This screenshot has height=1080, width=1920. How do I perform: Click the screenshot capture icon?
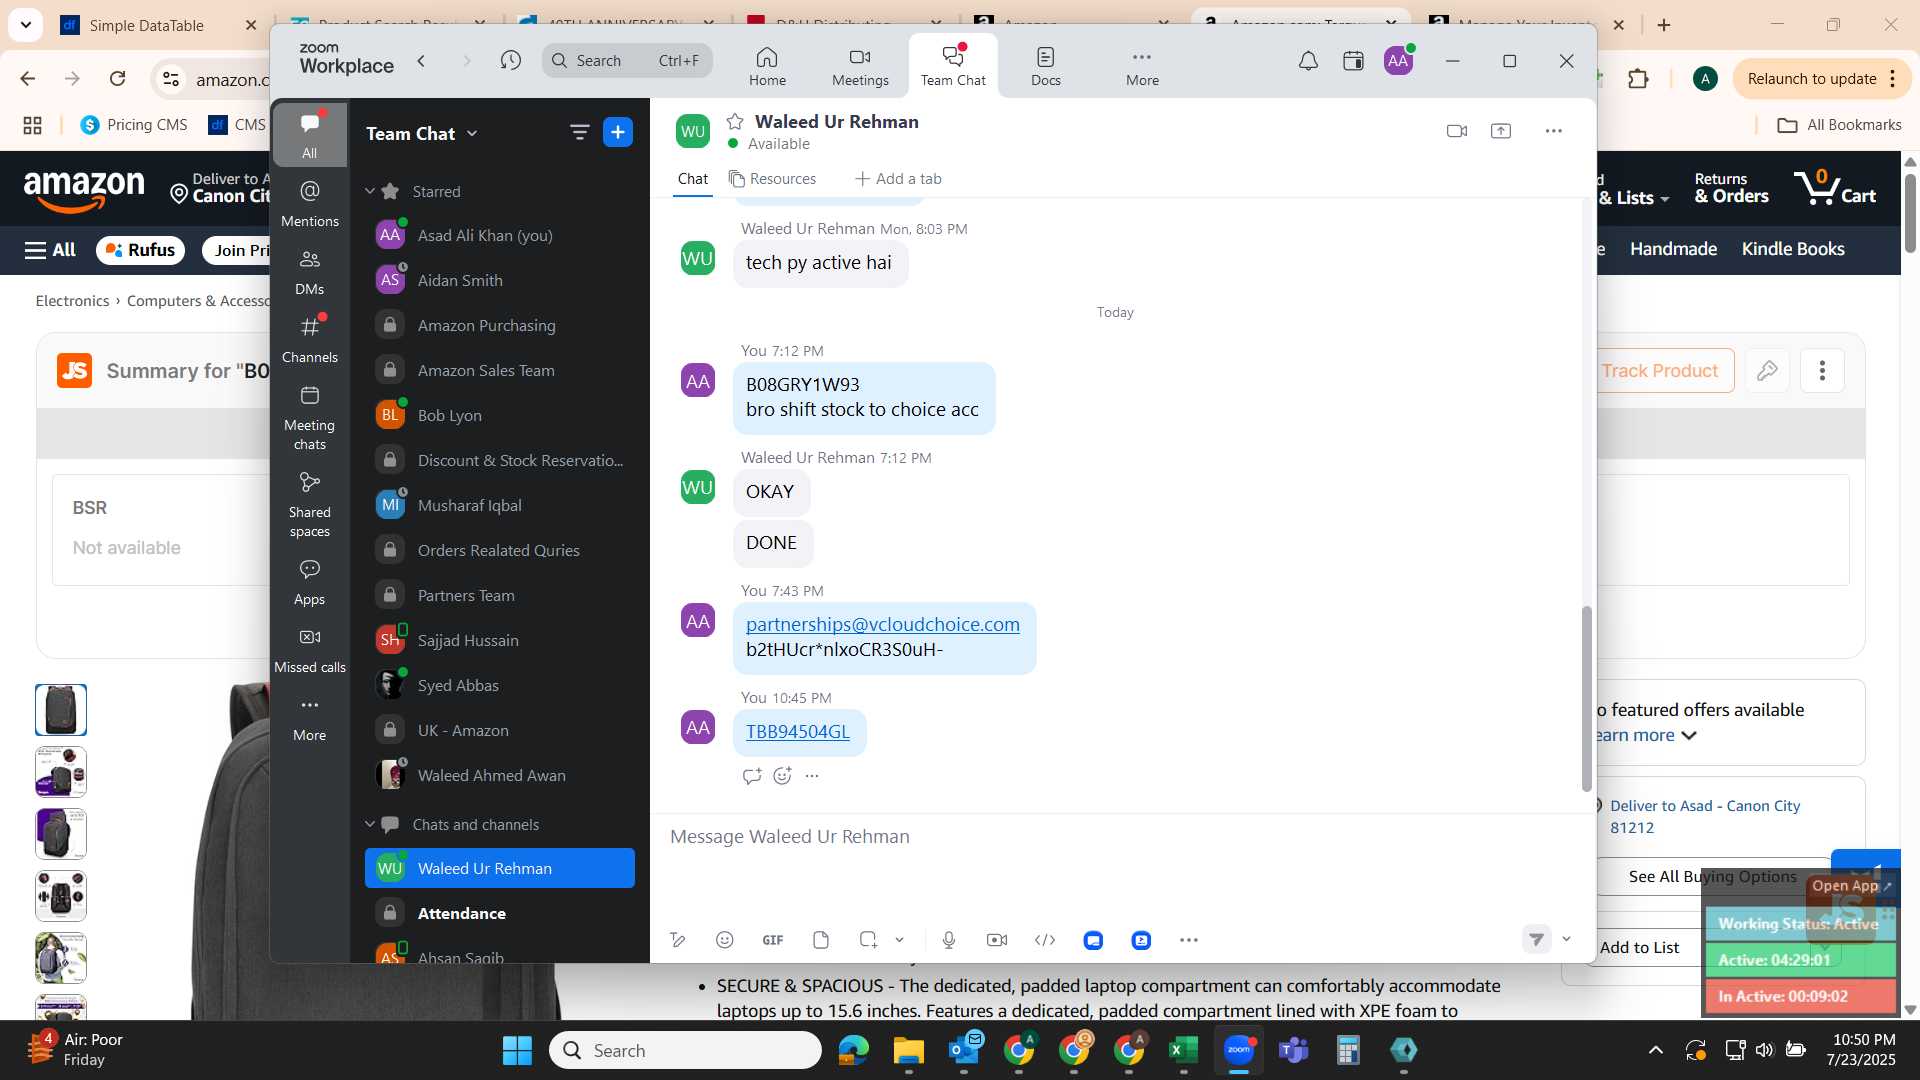coord(868,940)
